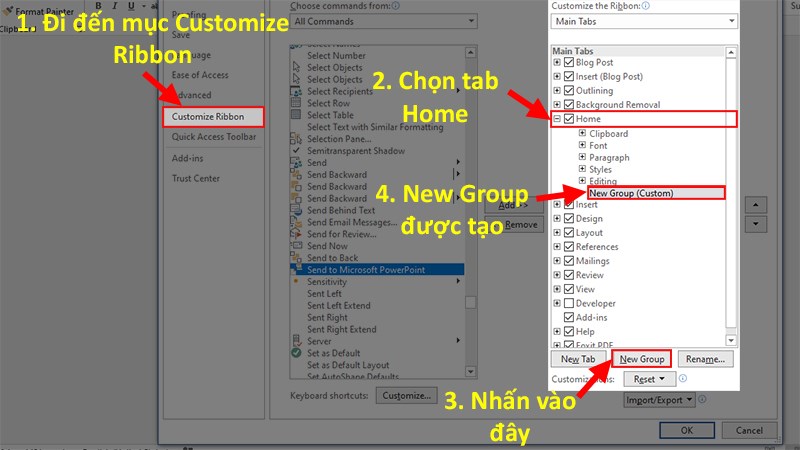Click the commands list scroll-down arrow

pos(470,372)
